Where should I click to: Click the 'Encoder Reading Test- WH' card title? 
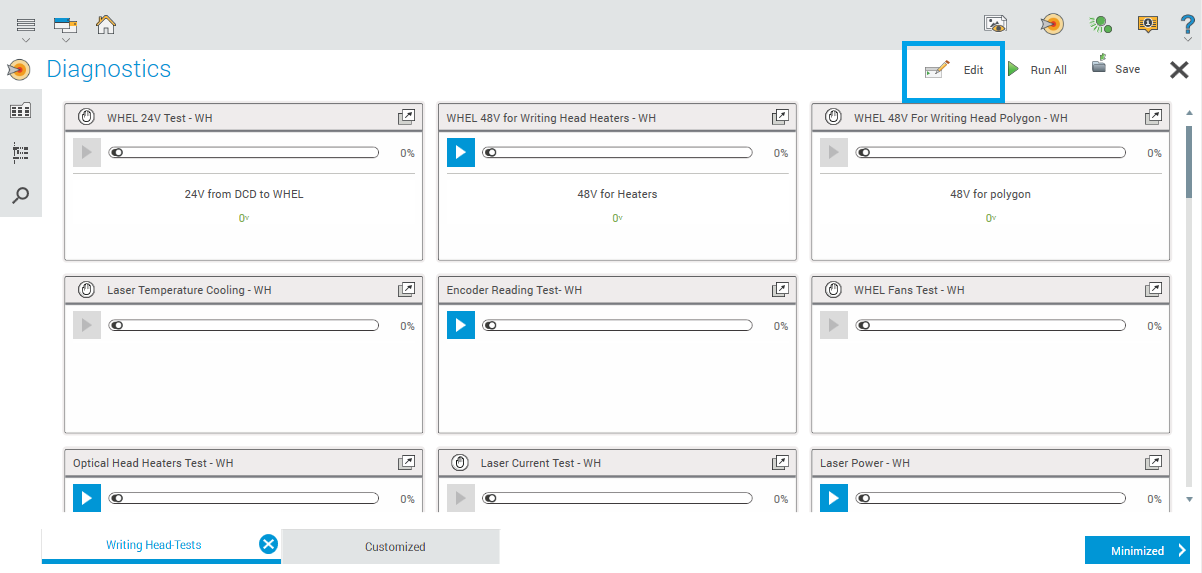point(514,290)
